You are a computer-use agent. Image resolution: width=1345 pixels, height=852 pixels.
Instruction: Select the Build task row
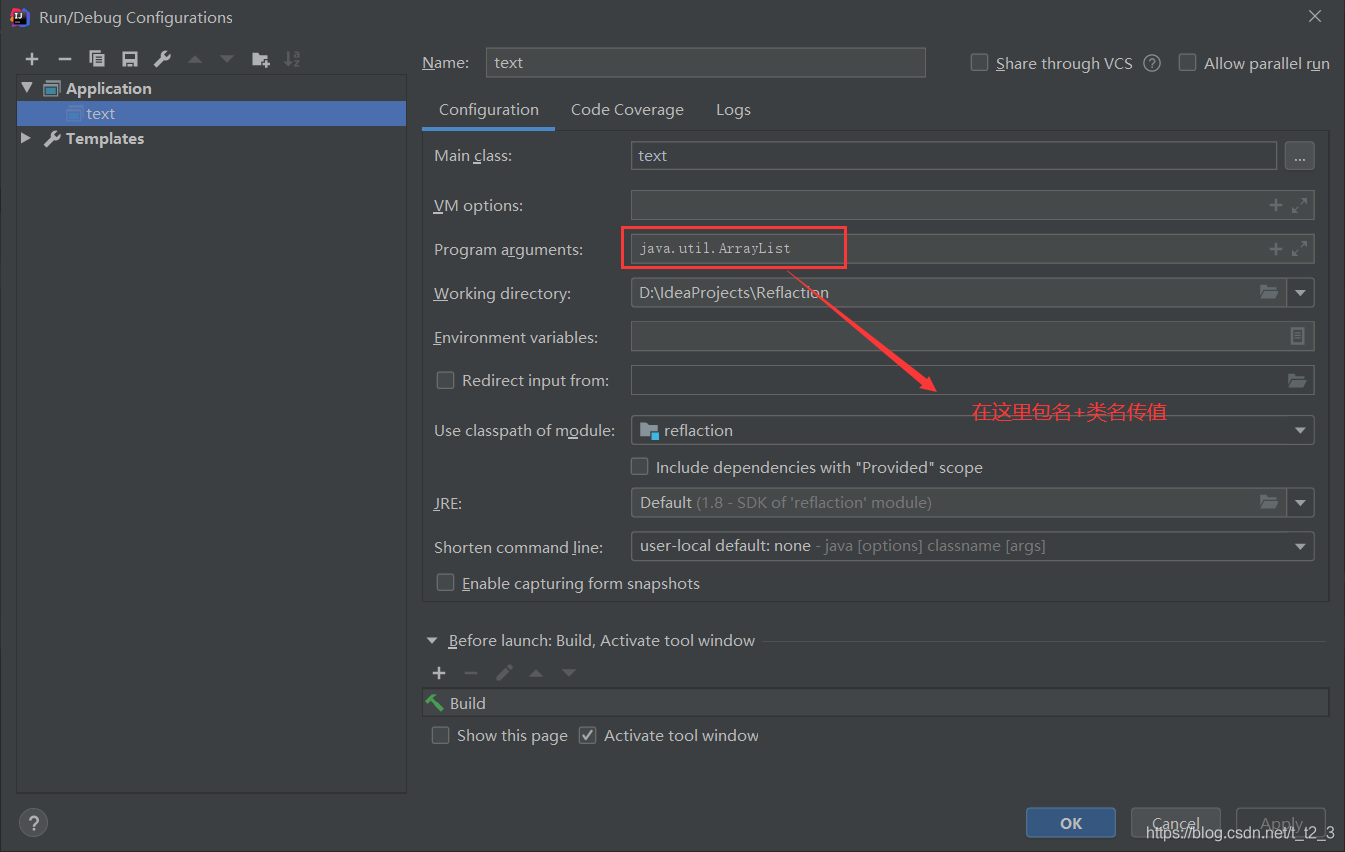(876, 703)
